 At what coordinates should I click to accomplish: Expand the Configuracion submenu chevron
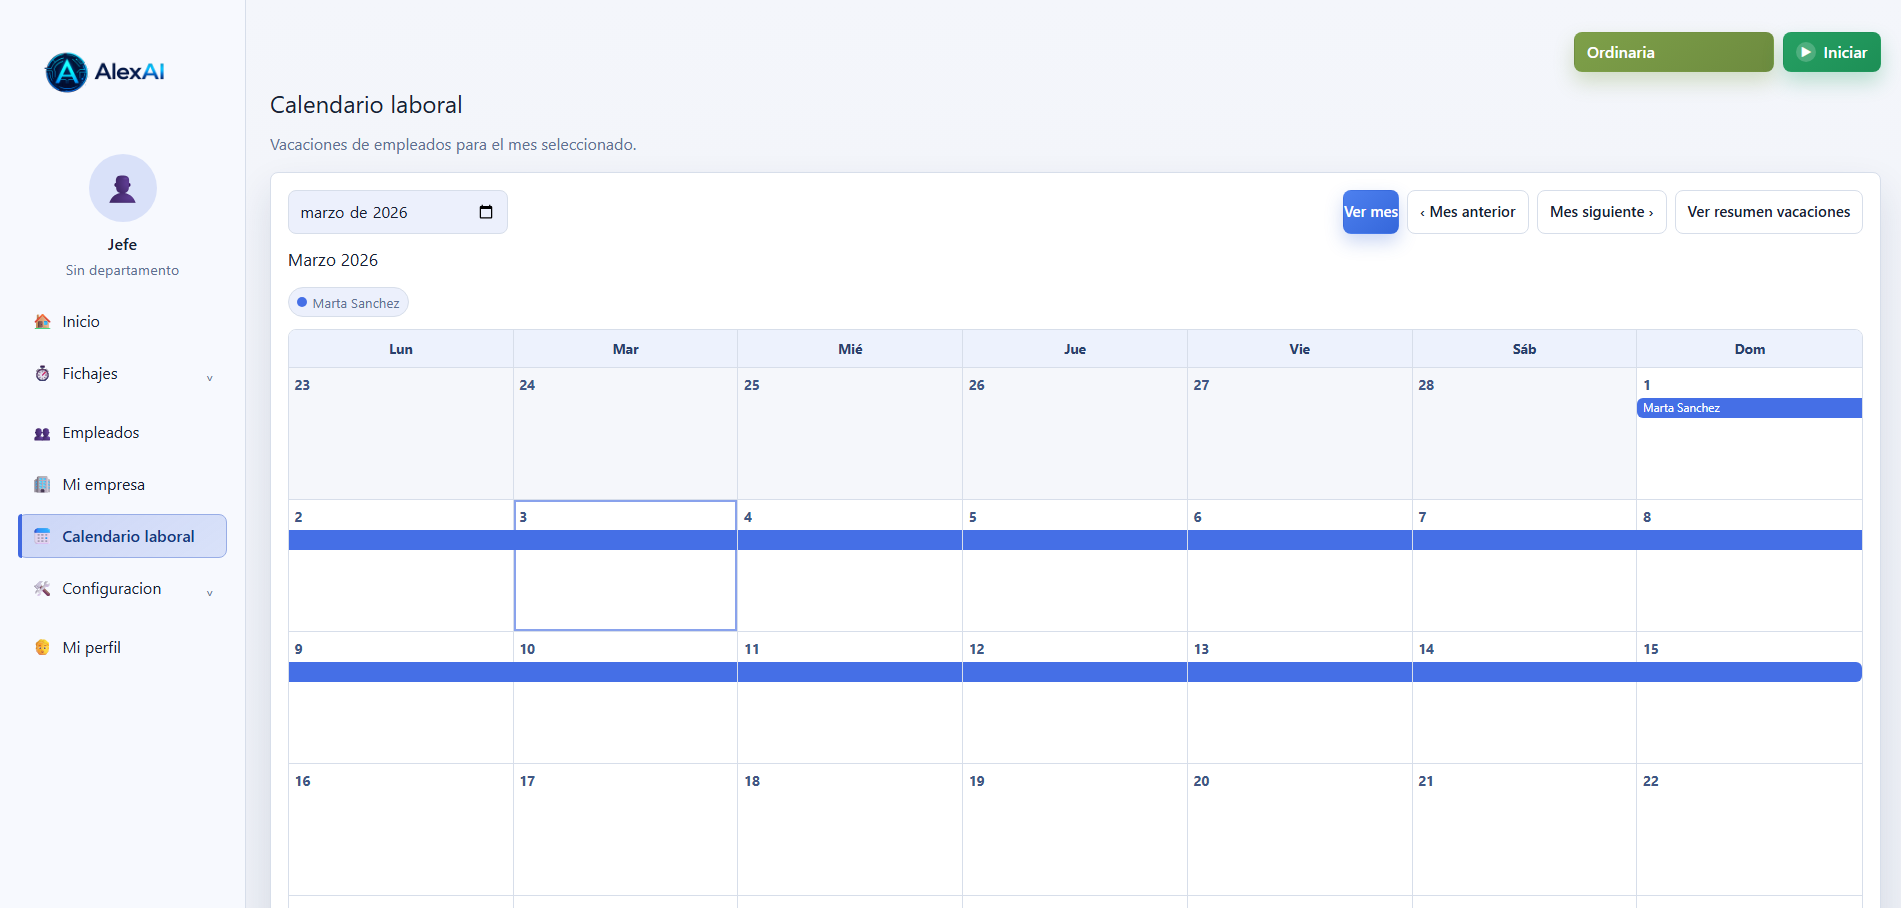210,593
